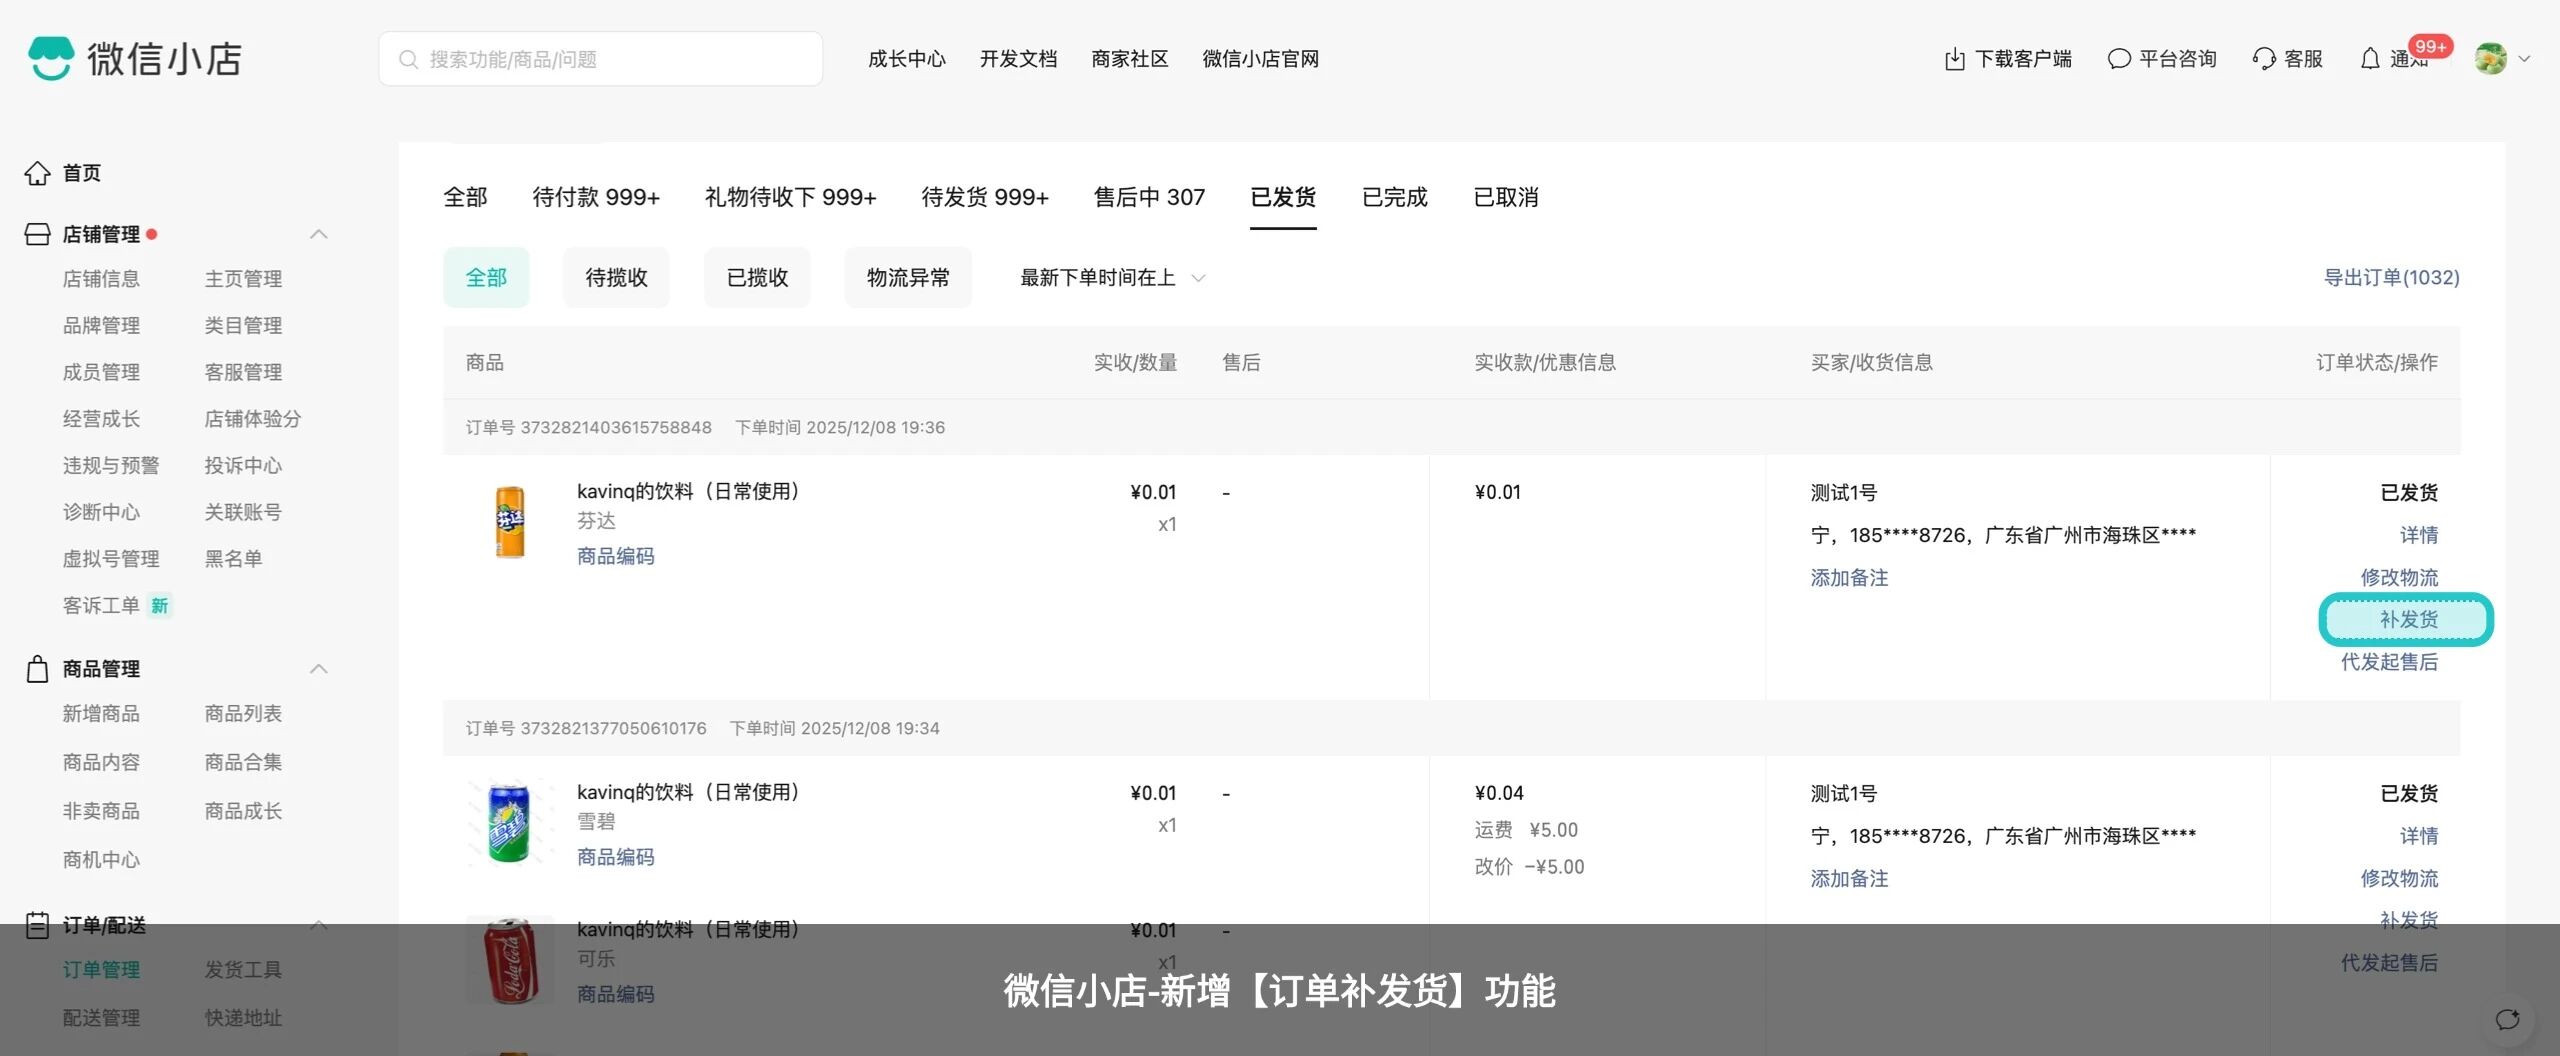Switch to the 待发货 999+ tab
Viewport: 2560px width, 1056px height.
pyautogui.click(x=985, y=197)
